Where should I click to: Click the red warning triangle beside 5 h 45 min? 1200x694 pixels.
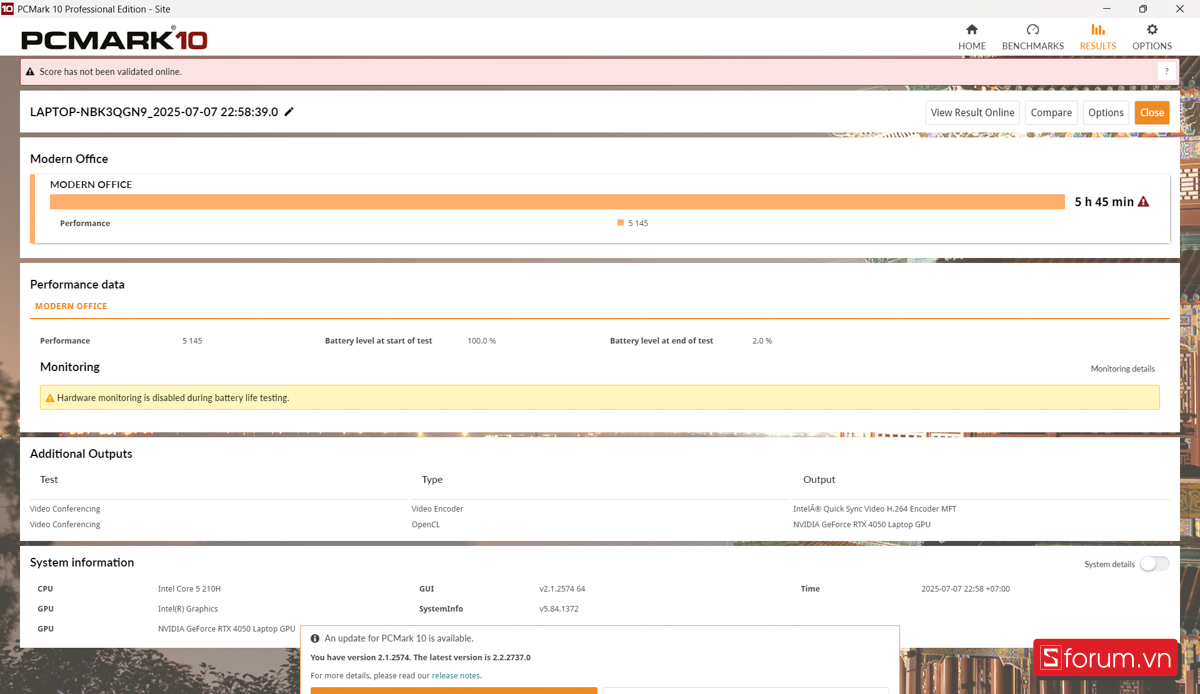tap(1143, 201)
